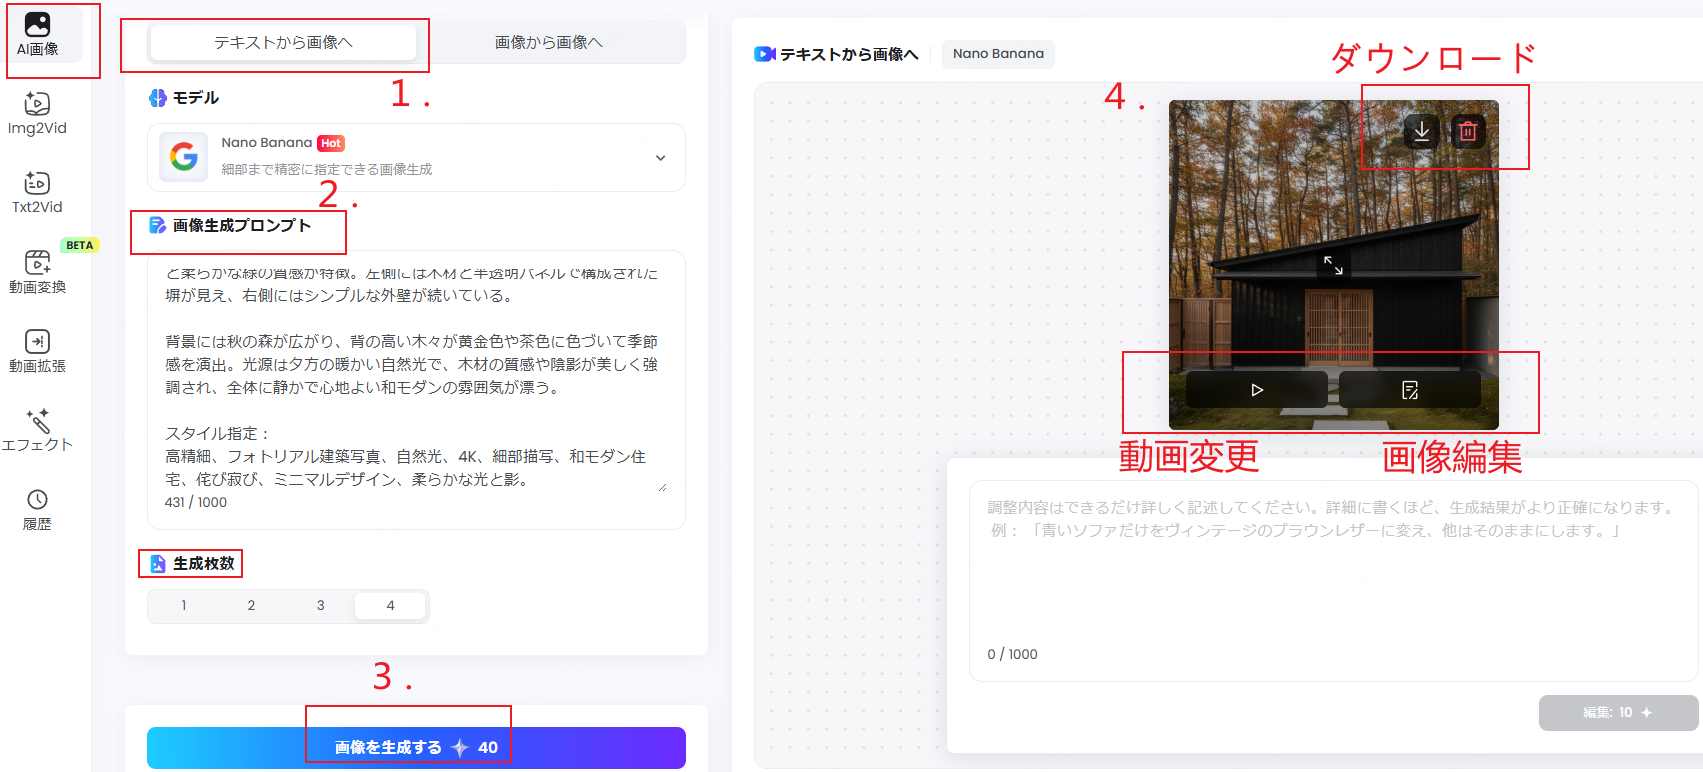Open the 動画変換 BETA tool
The width and height of the screenshot is (1703, 772).
click(37, 271)
